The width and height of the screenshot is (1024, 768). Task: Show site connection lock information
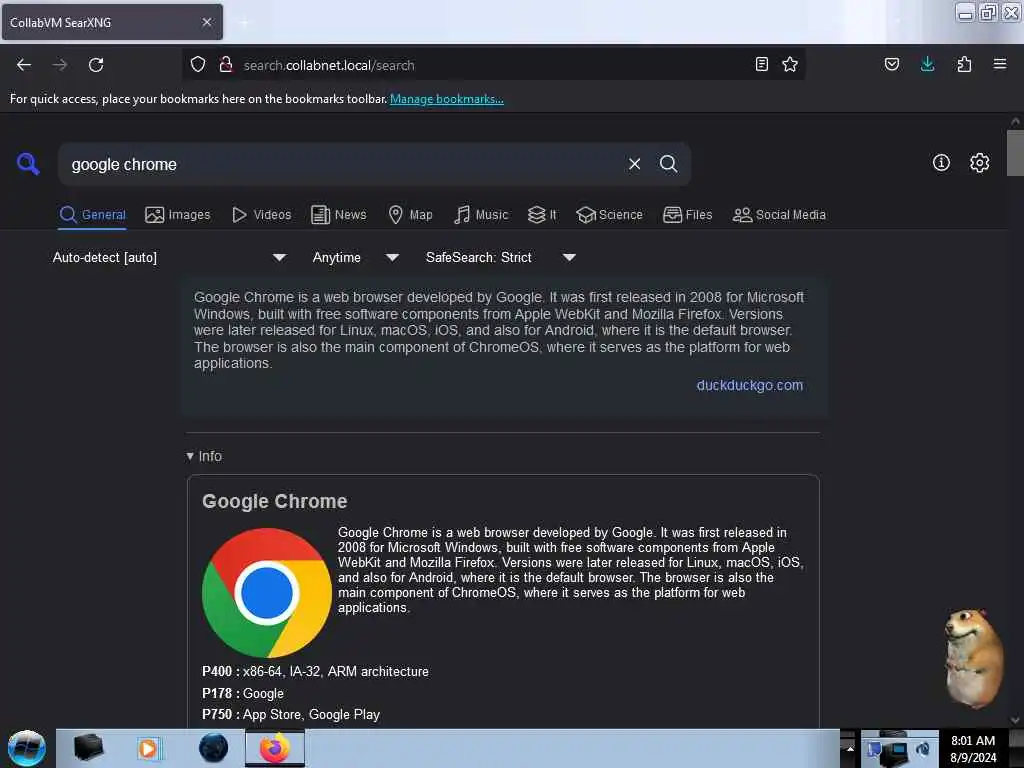pos(226,65)
